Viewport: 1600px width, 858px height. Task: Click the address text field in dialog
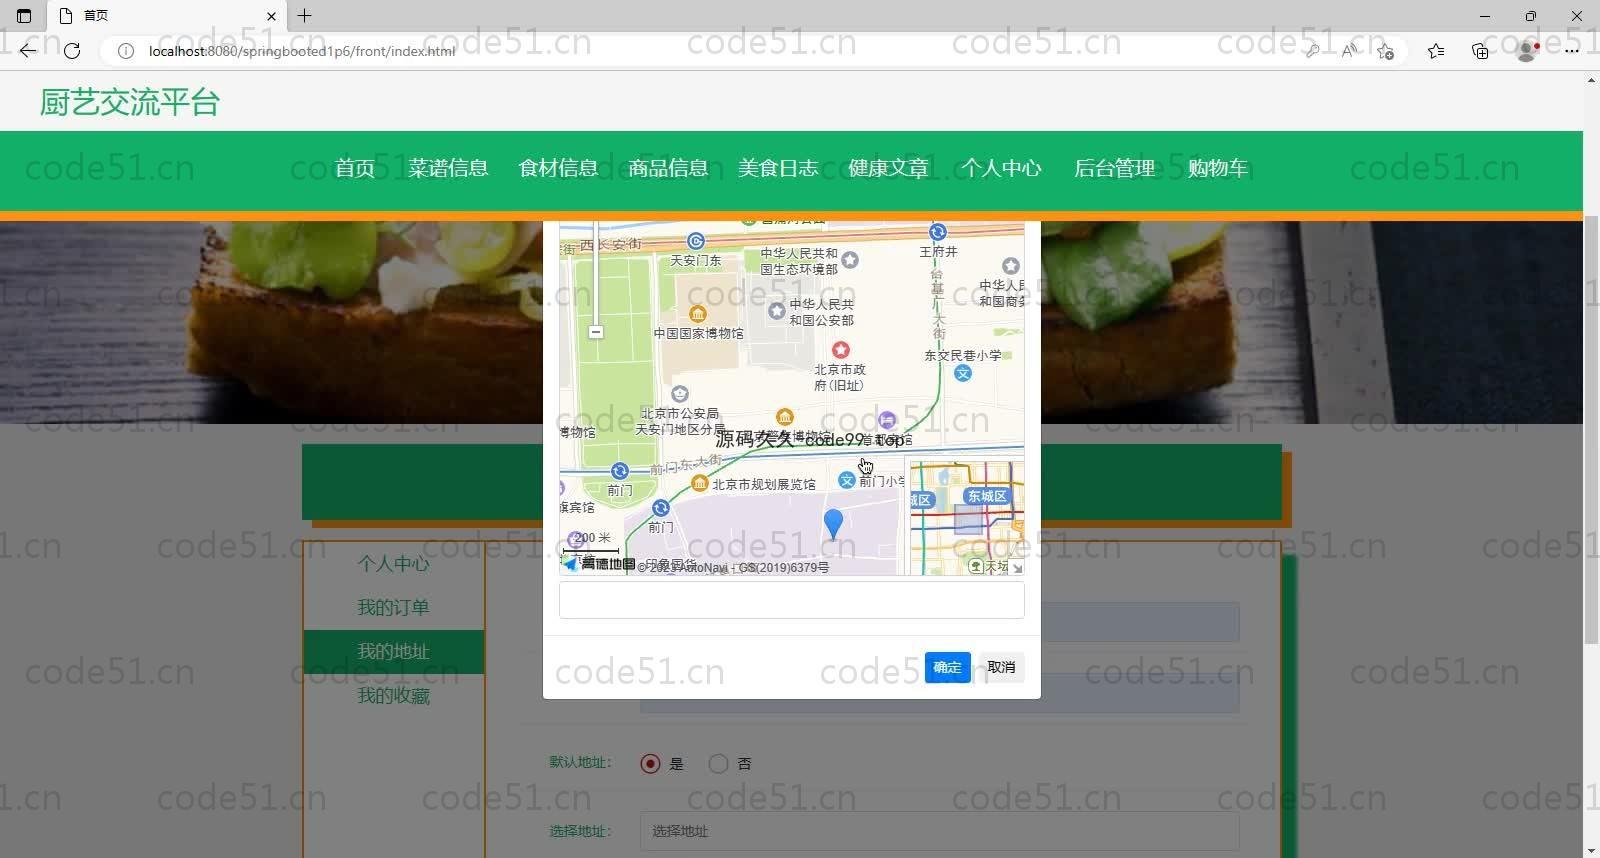(791, 600)
